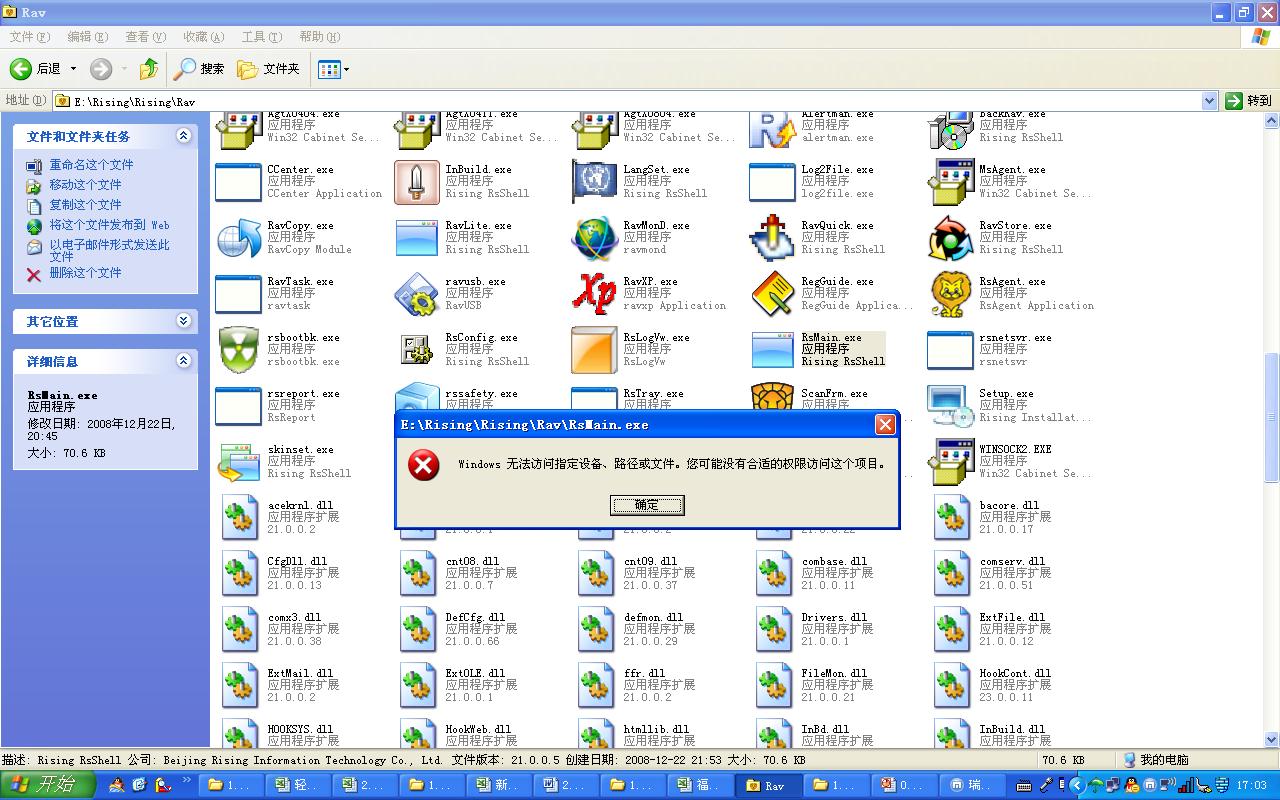Select the LangSet.exe flag icon
The width and height of the screenshot is (1280, 800).
pos(594,182)
